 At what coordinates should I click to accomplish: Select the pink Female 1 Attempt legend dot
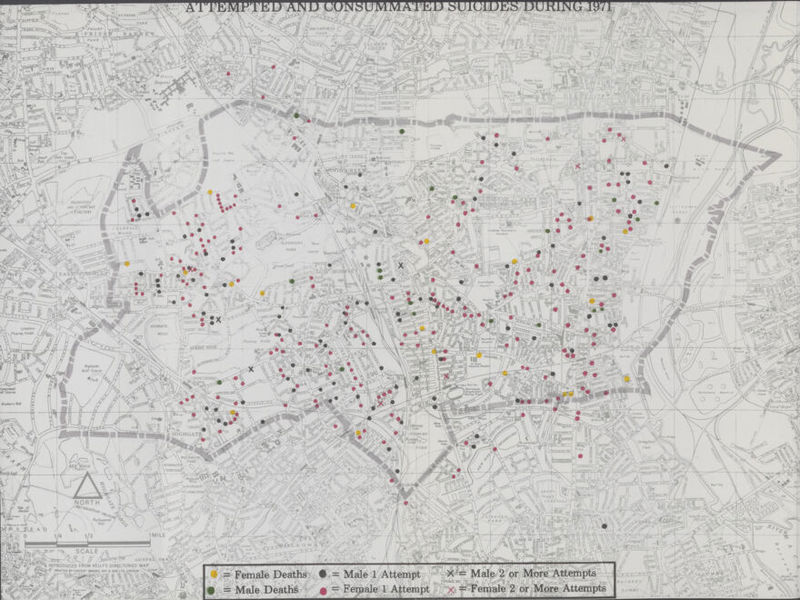coord(325,589)
